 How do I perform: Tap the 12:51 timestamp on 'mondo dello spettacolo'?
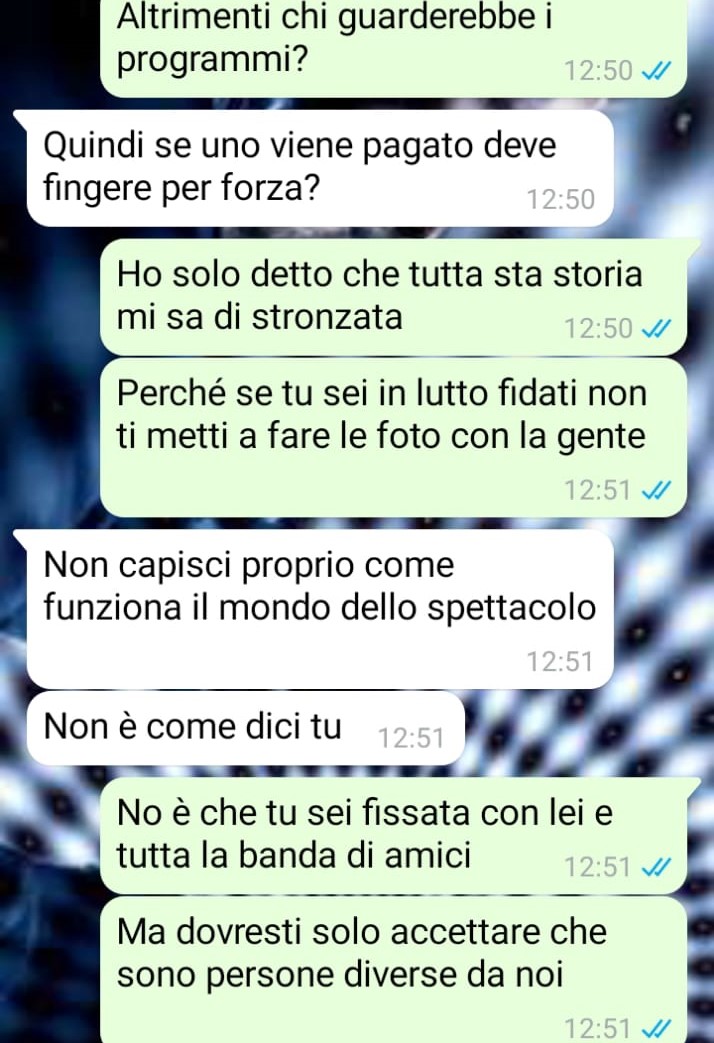[x=560, y=662]
